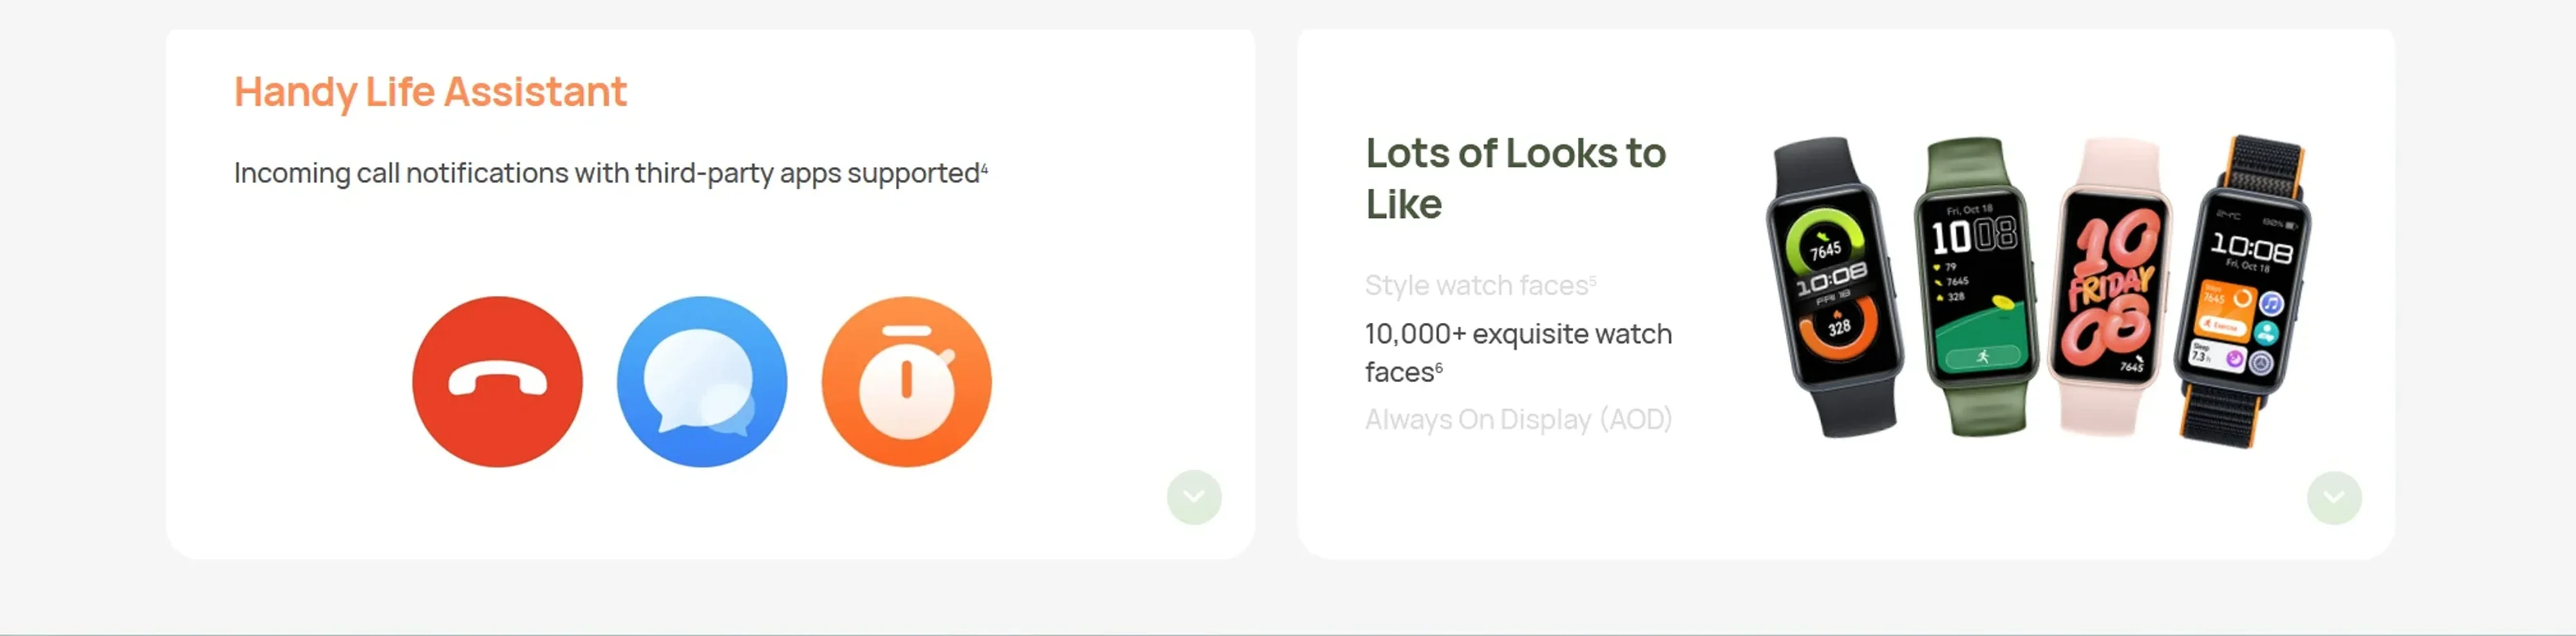Click footnote 5 superscript after Style watch faces
This screenshot has width=2576, height=636.
point(1592,281)
